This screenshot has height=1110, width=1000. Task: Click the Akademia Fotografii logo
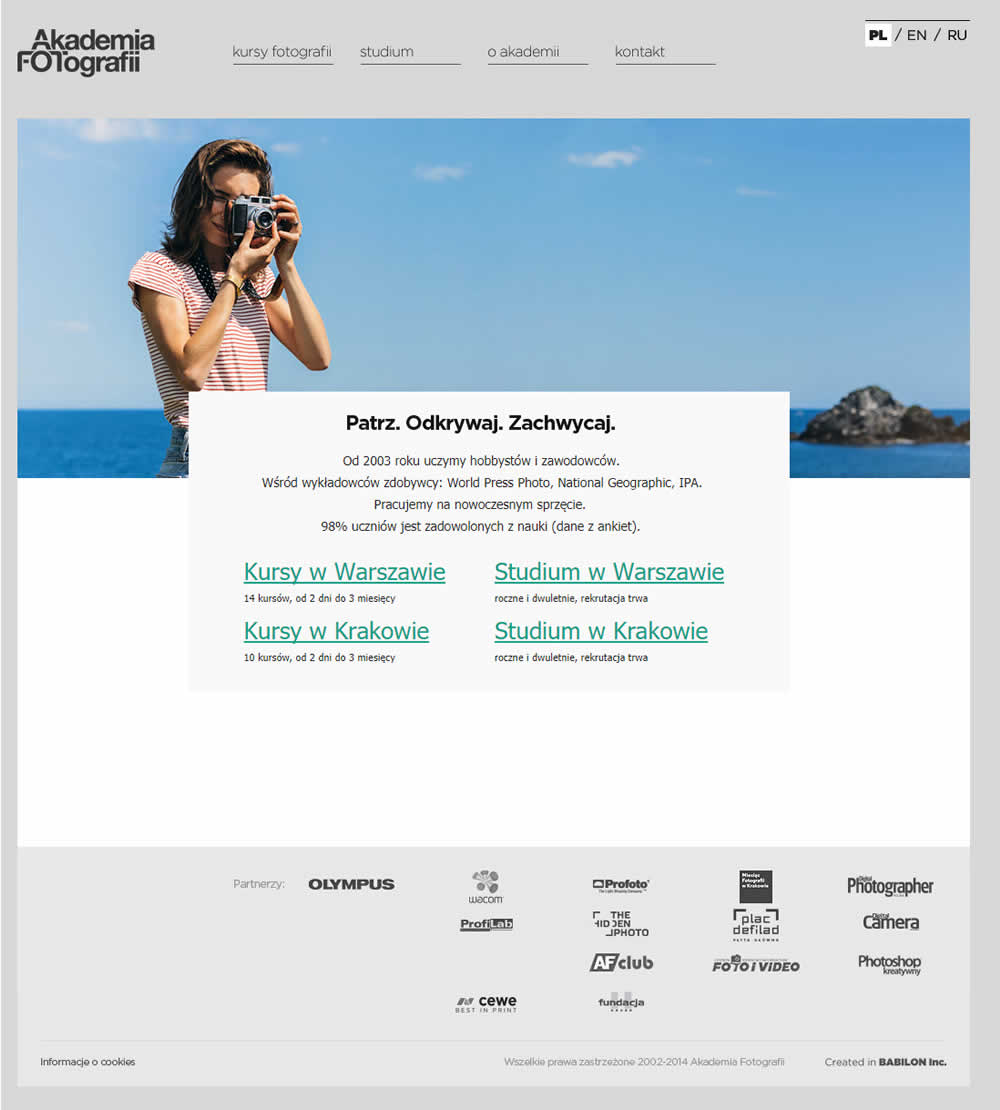(86, 52)
